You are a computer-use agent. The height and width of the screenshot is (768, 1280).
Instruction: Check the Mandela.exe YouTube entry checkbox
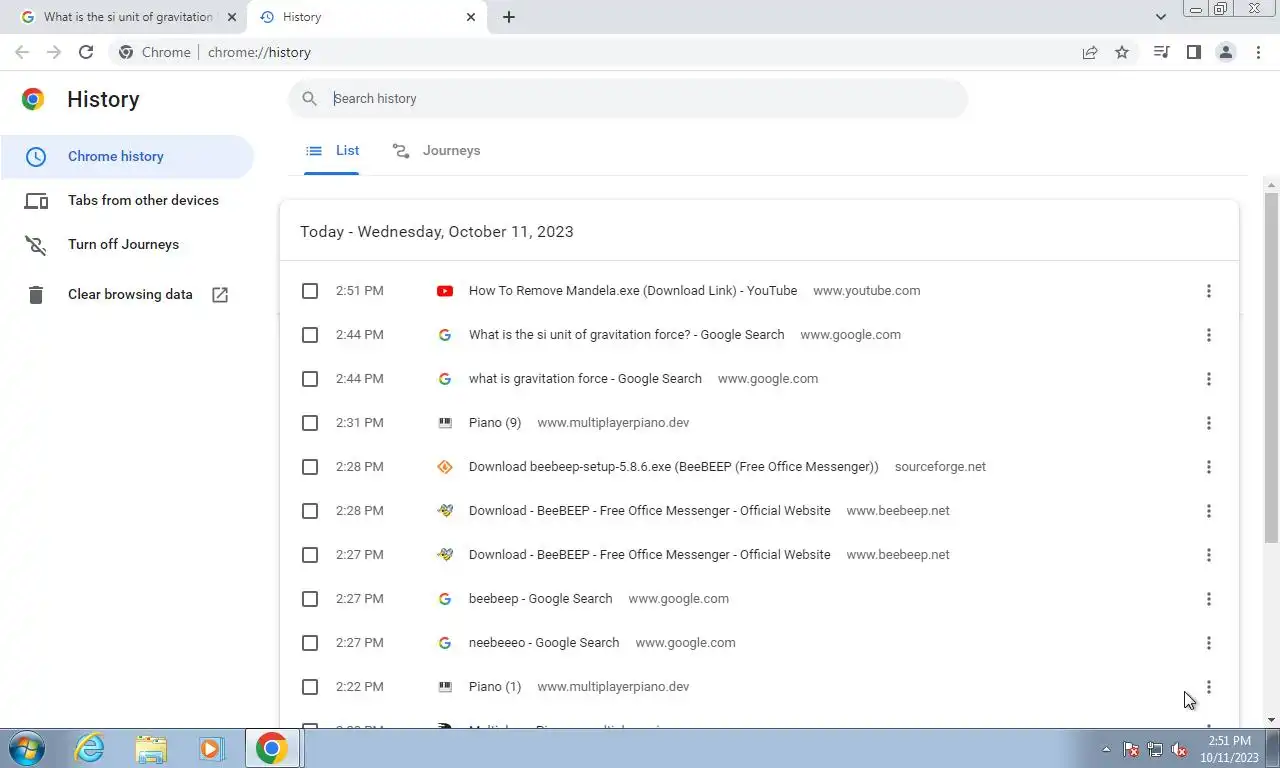coord(310,291)
